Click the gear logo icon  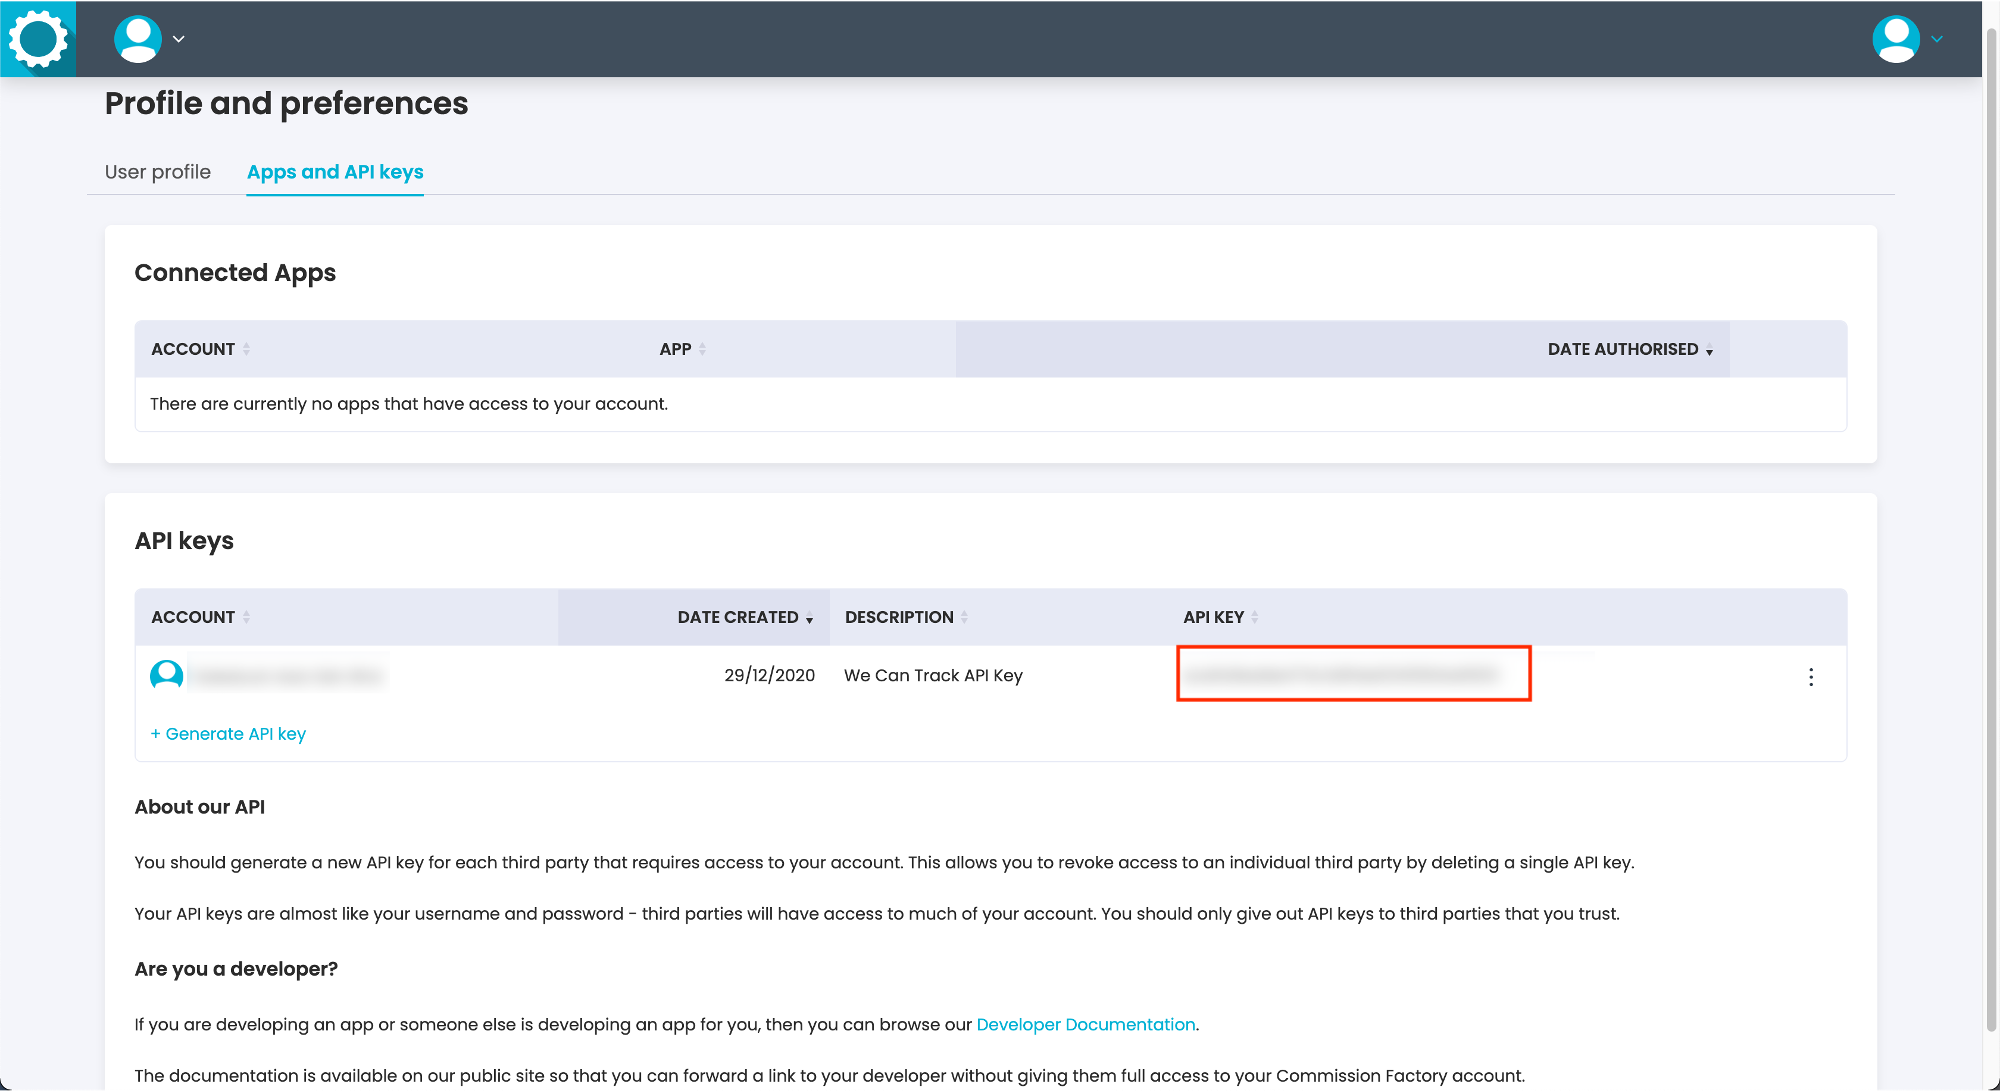[38, 39]
